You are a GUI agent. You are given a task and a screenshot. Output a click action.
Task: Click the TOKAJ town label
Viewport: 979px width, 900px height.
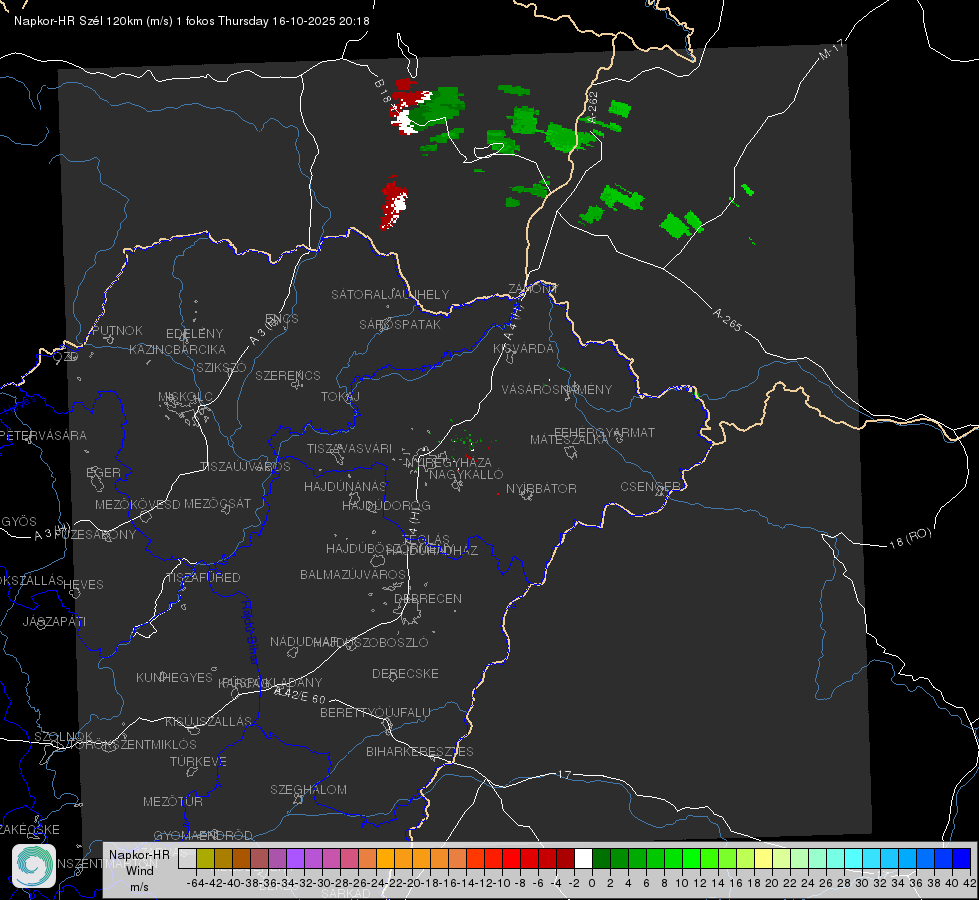tap(340, 397)
